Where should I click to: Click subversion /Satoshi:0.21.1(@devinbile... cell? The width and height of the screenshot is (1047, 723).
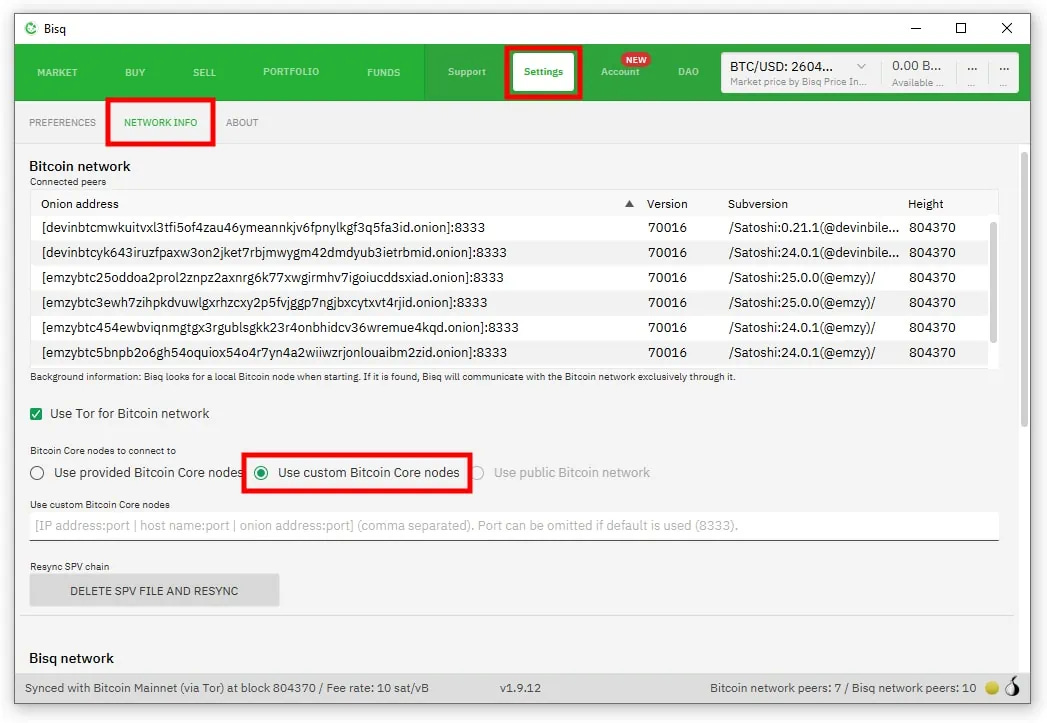click(813, 228)
